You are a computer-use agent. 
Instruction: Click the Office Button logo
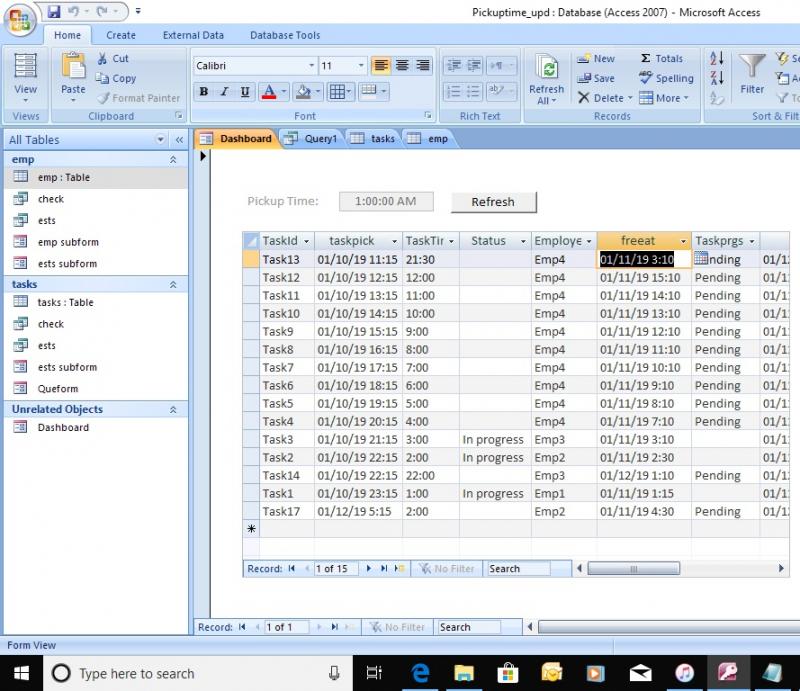pyautogui.click(x=19, y=19)
